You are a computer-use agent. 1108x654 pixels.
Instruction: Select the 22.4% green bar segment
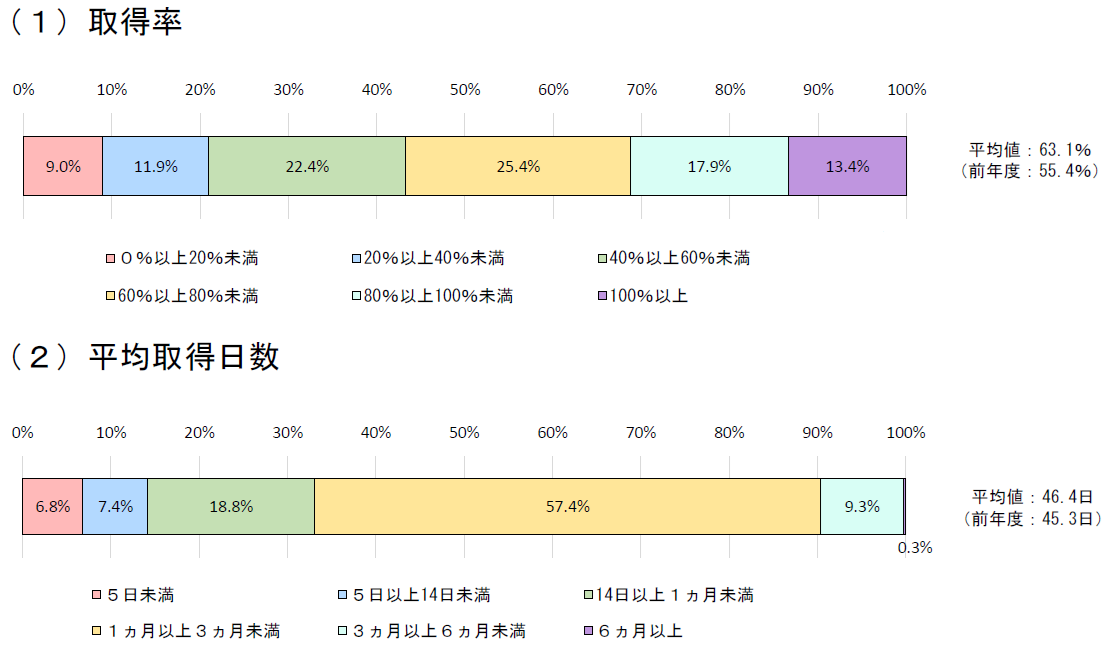[x=307, y=166]
